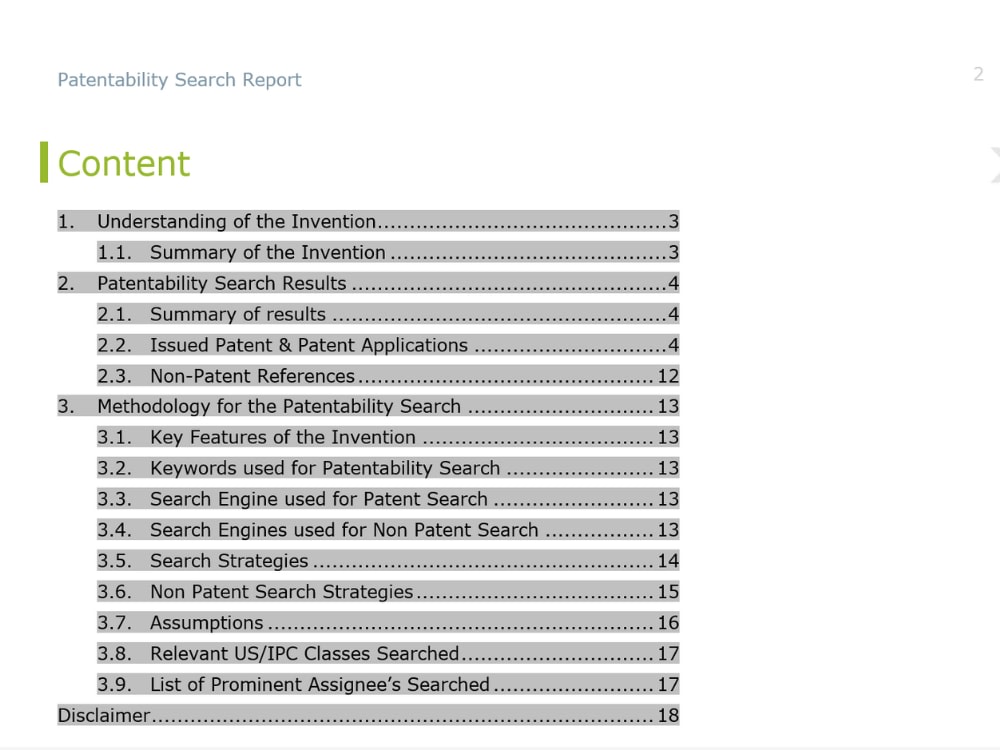Select 'Non Patent Search Strategies' entry

pos(290,591)
